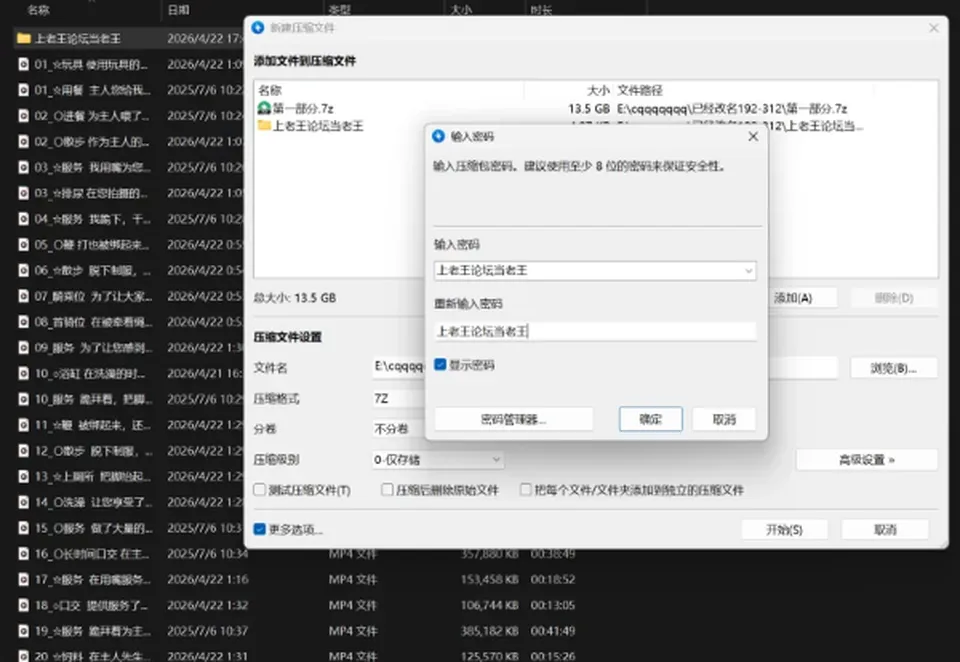This screenshot has height=662, width=960.
Task: Click the video file icon of row 19_
Action: tap(24, 631)
